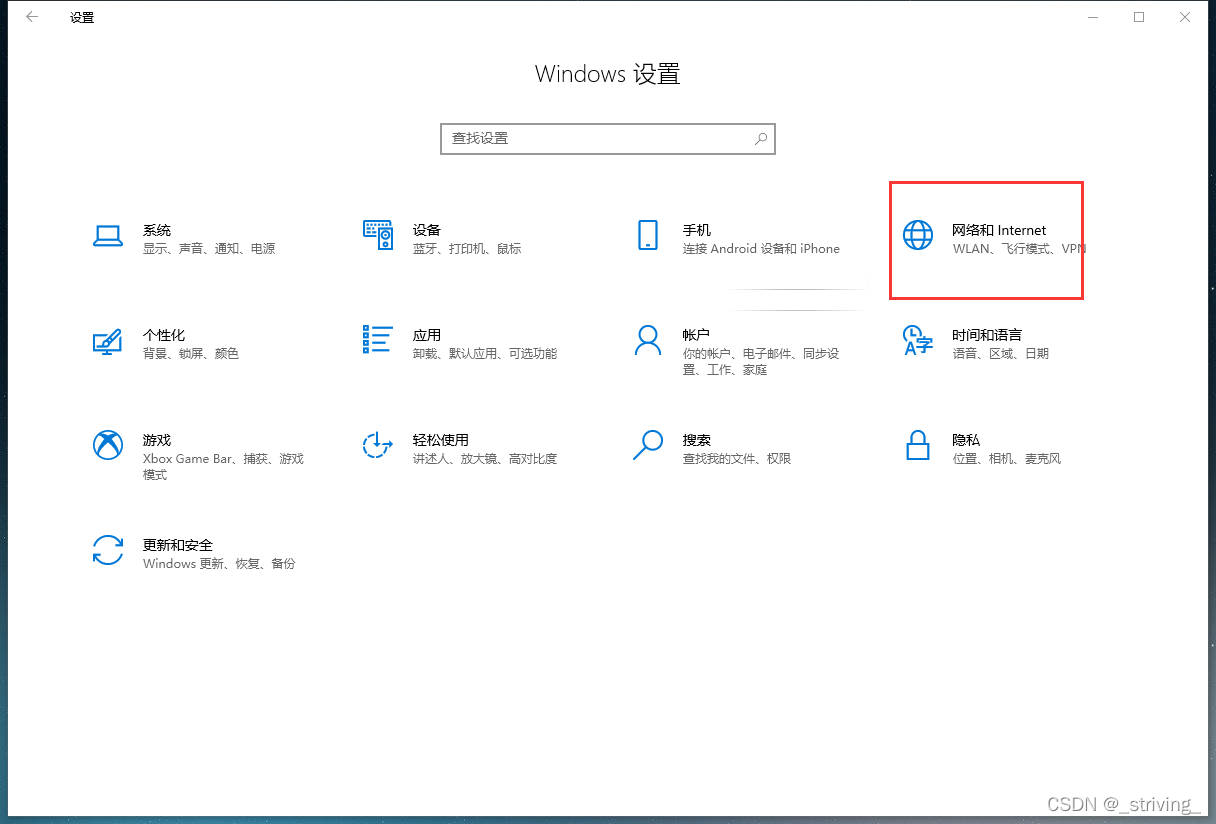
Task: Open the 网络和 Internet title
Action: pyautogui.click(x=999, y=230)
